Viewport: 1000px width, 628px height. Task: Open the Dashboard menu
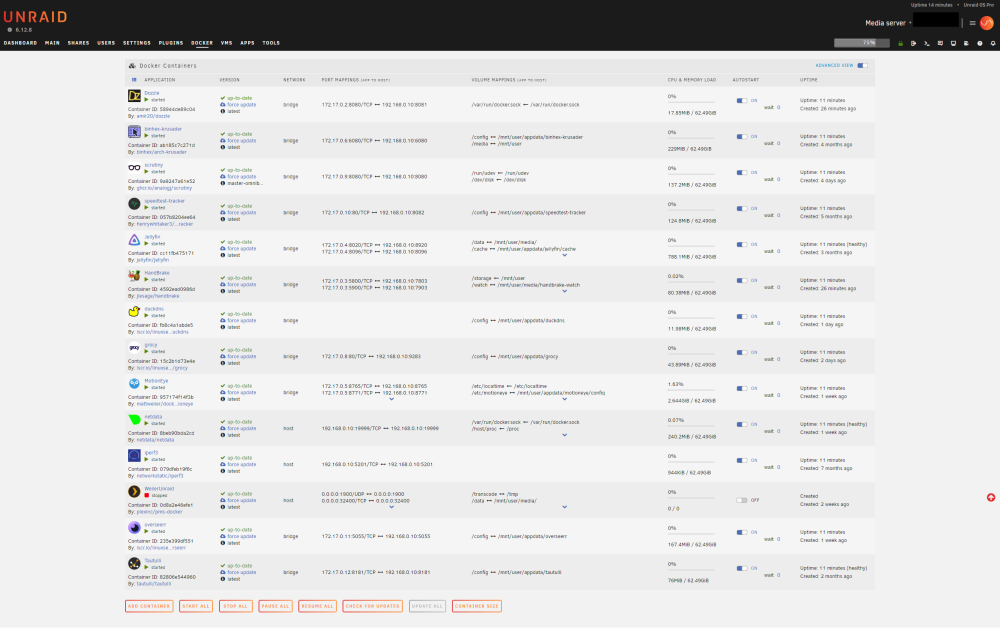coord(20,43)
